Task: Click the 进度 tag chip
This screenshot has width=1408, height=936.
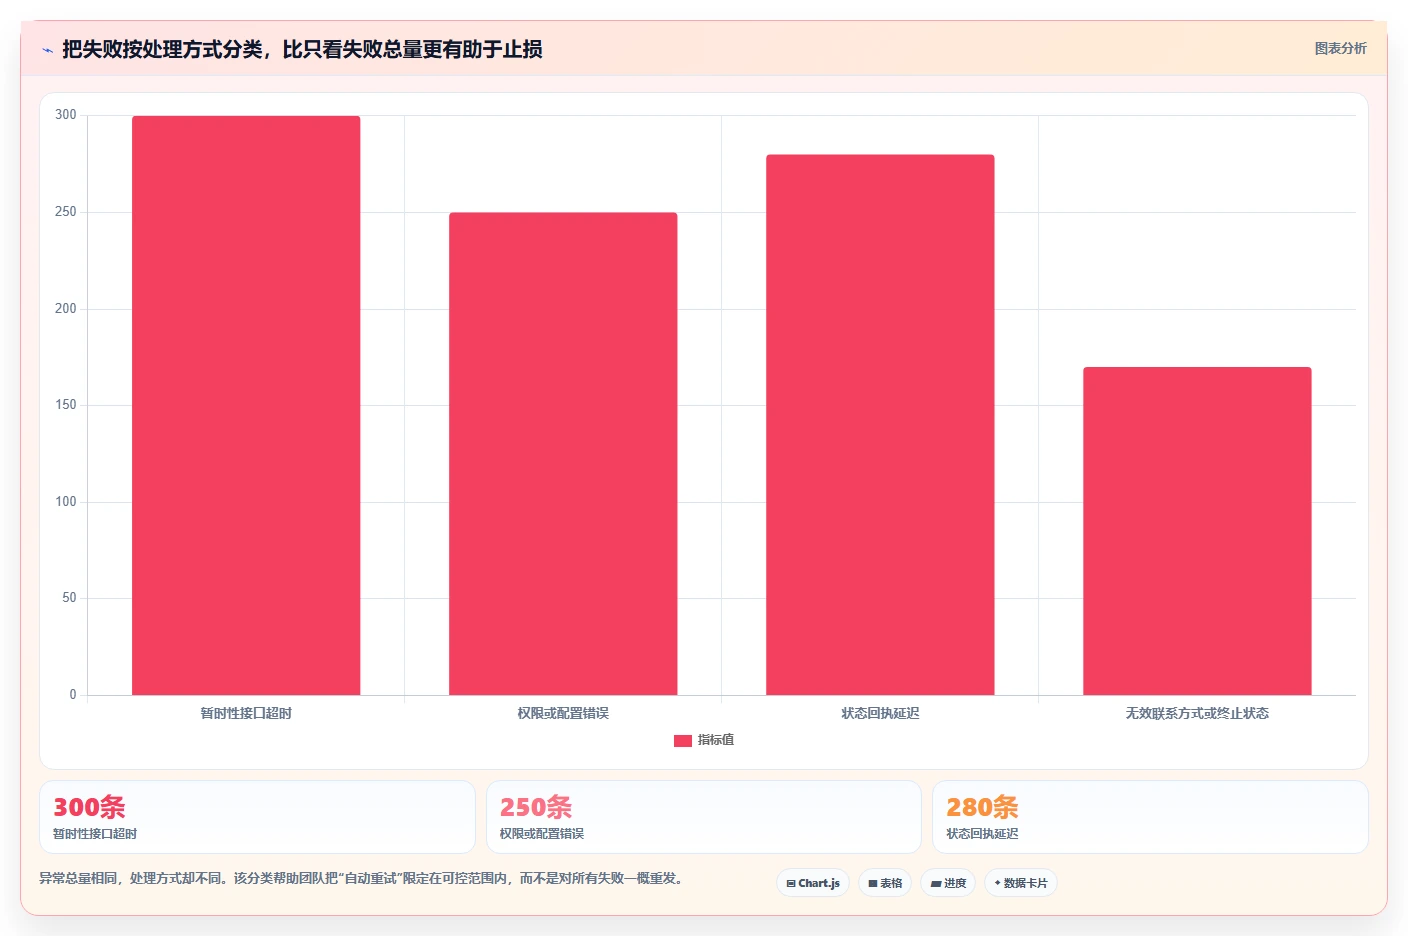Action: [x=948, y=883]
